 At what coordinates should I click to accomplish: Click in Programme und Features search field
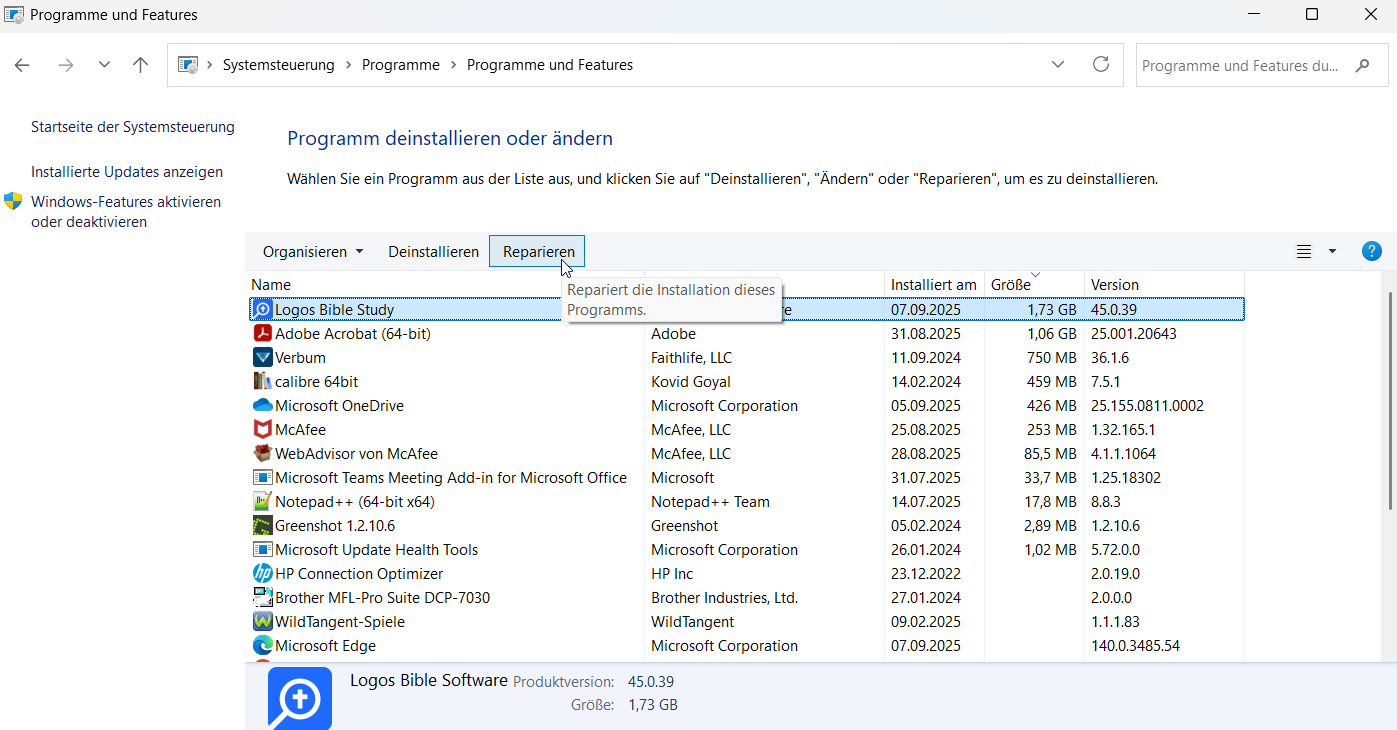[x=1240, y=66]
